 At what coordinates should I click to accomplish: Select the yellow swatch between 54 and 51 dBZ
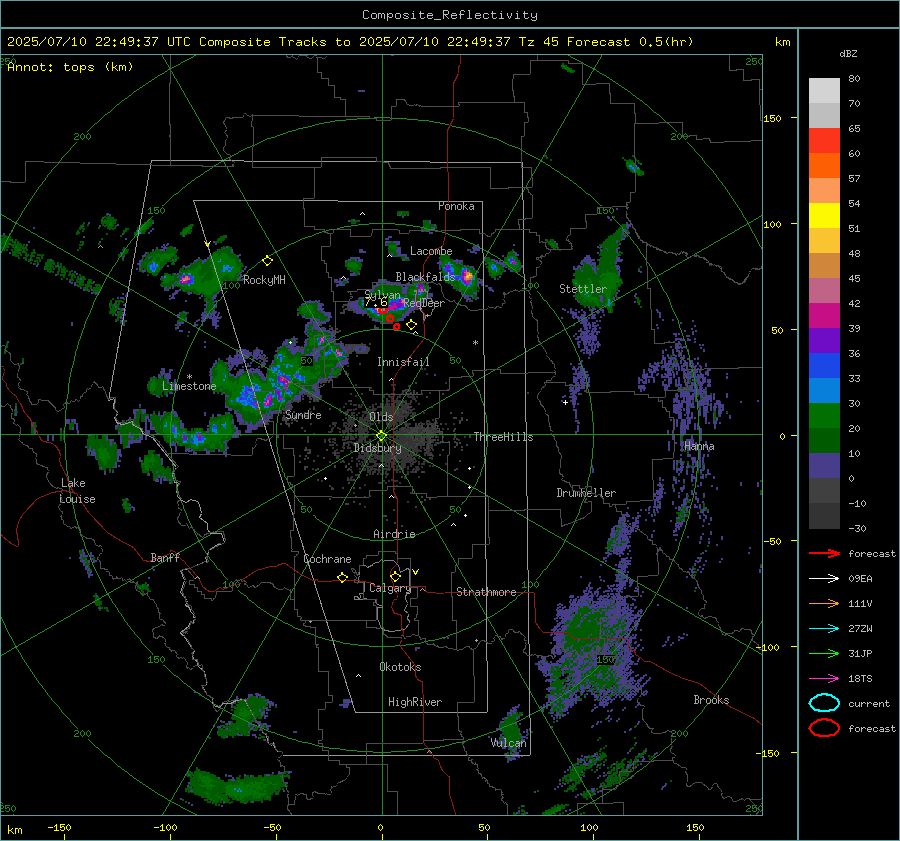pyautogui.click(x=824, y=216)
